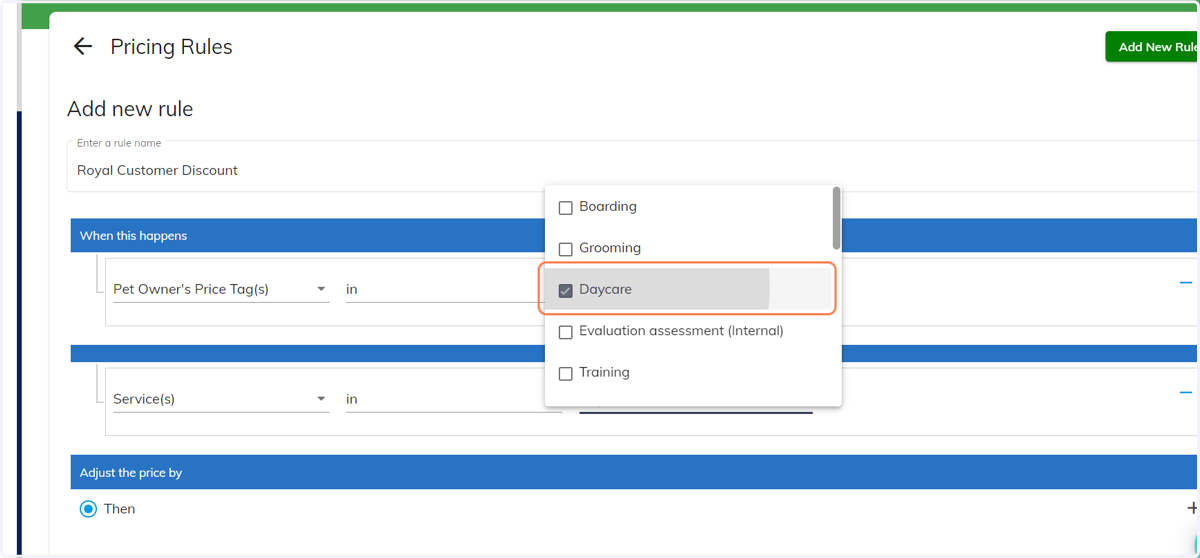This screenshot has width=1200, height=558.
Task: Remove the Pet Owner's Price Tag(s) condition row
Action: click(1186, 283)
